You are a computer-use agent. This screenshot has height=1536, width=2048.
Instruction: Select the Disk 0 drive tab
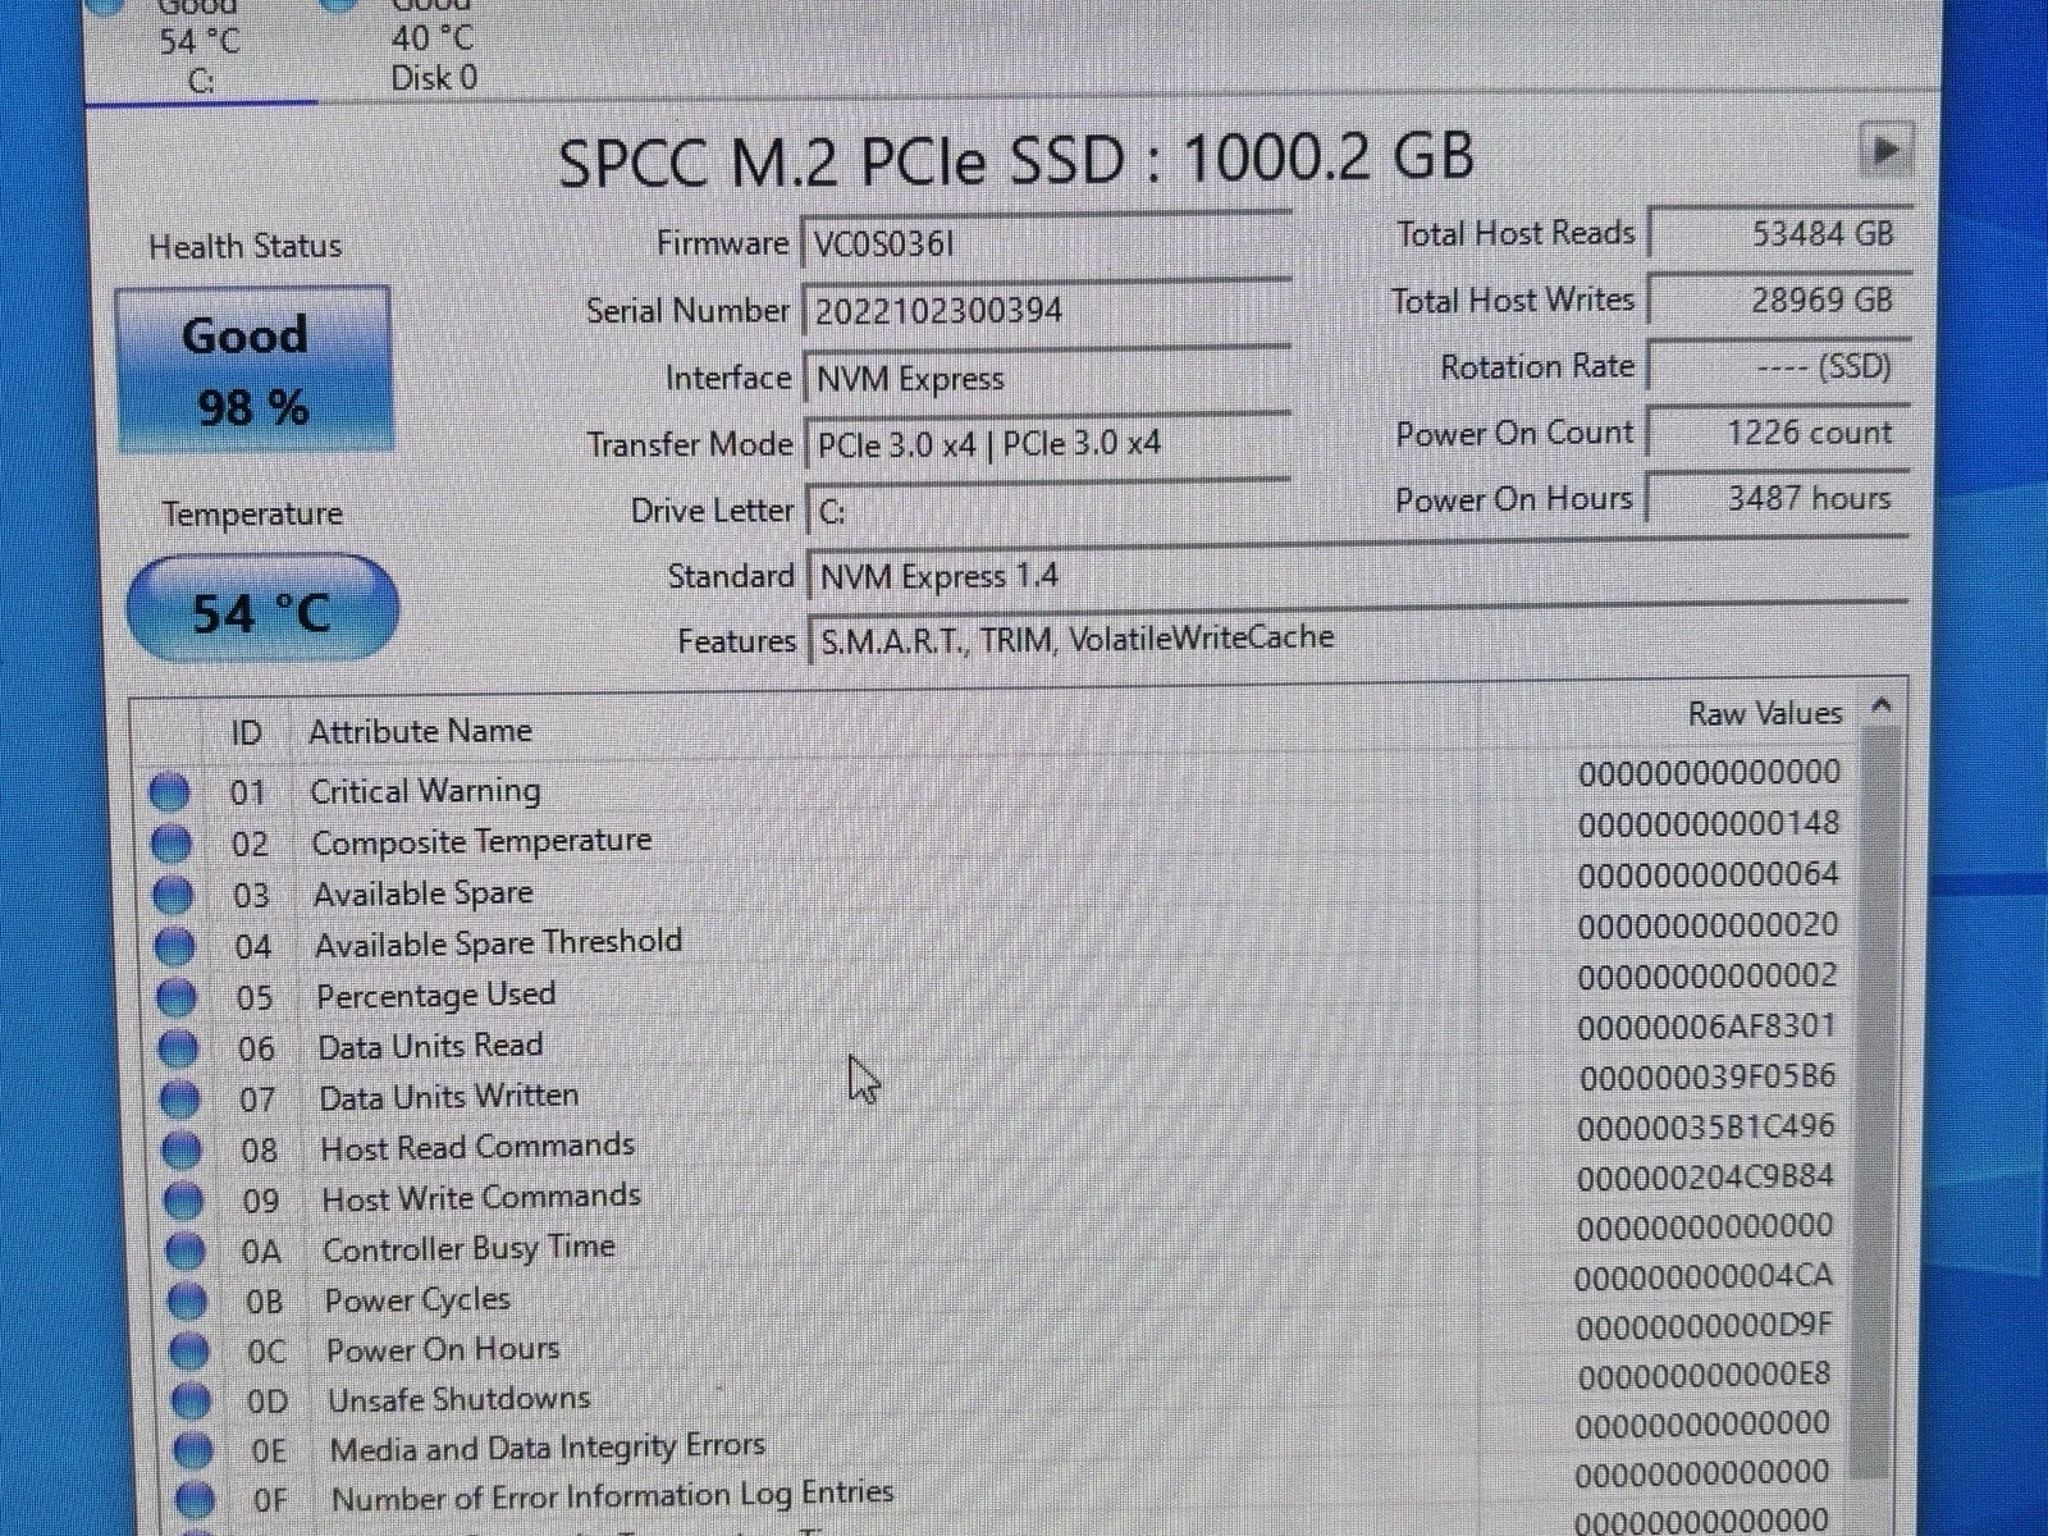(433, 46)
